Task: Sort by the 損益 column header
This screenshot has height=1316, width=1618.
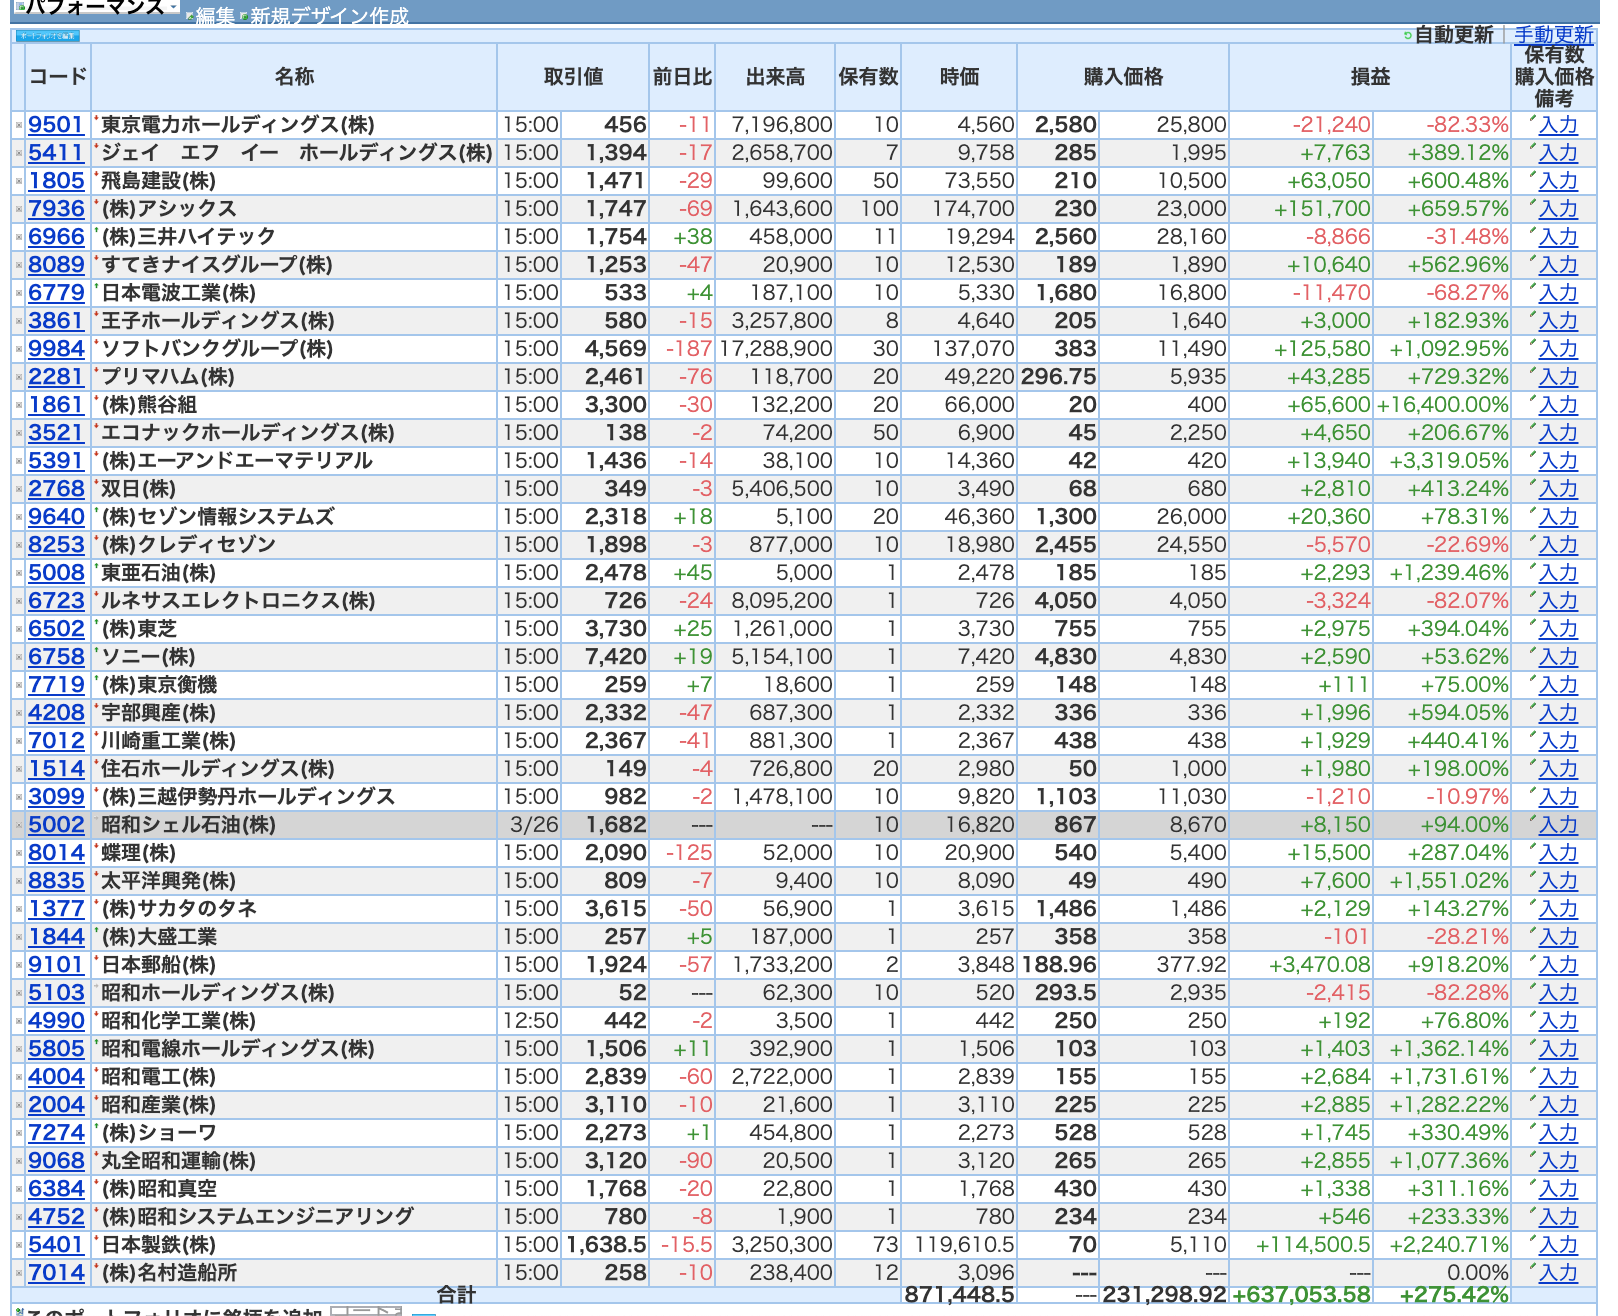Action: [x=1370, y=77]
